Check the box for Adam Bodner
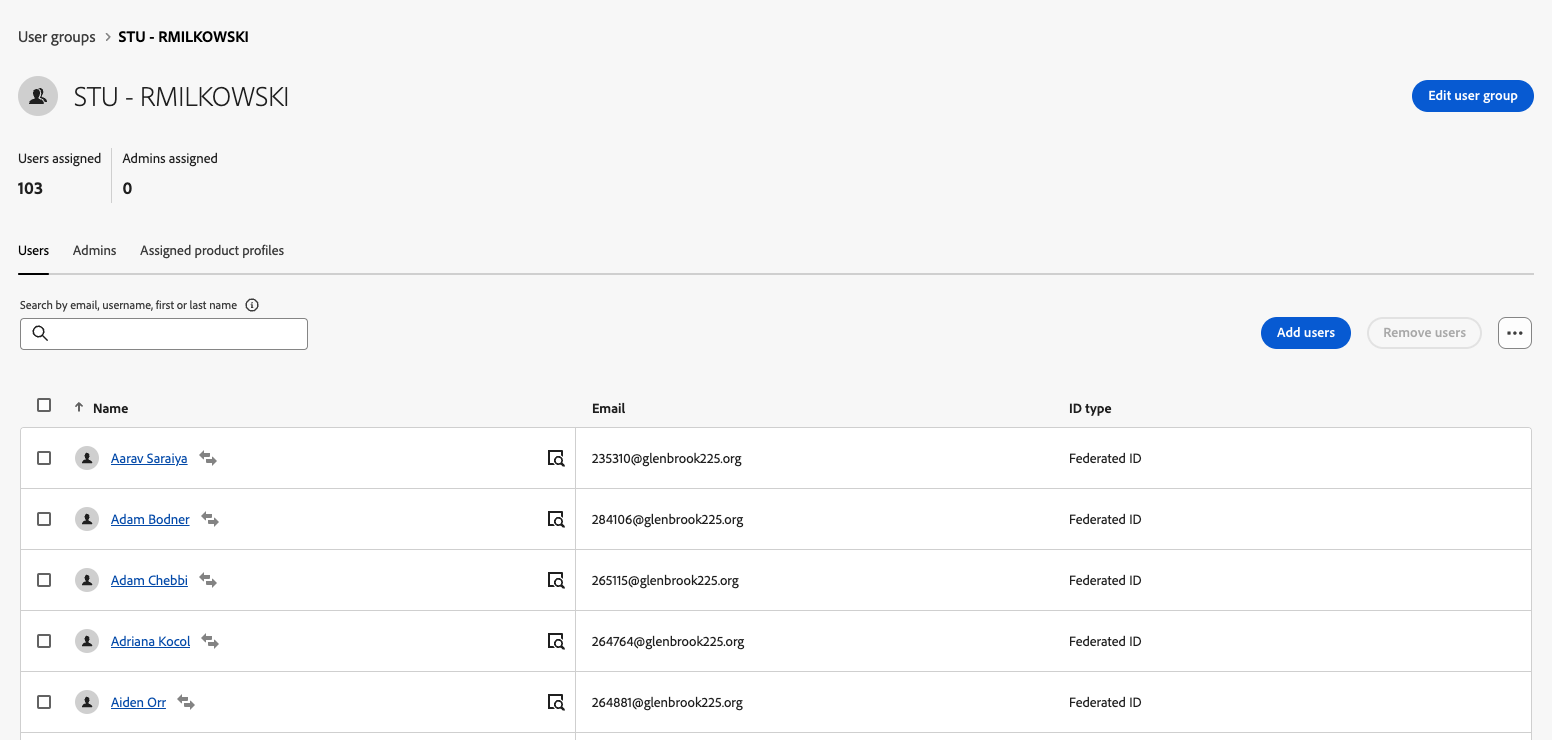This screenshot has height=740, width=1552. (44, 519)
